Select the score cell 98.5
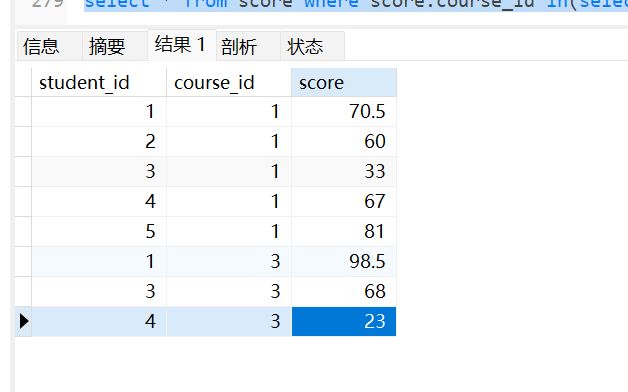Screen dimensions: 628x392 [344, 261]
